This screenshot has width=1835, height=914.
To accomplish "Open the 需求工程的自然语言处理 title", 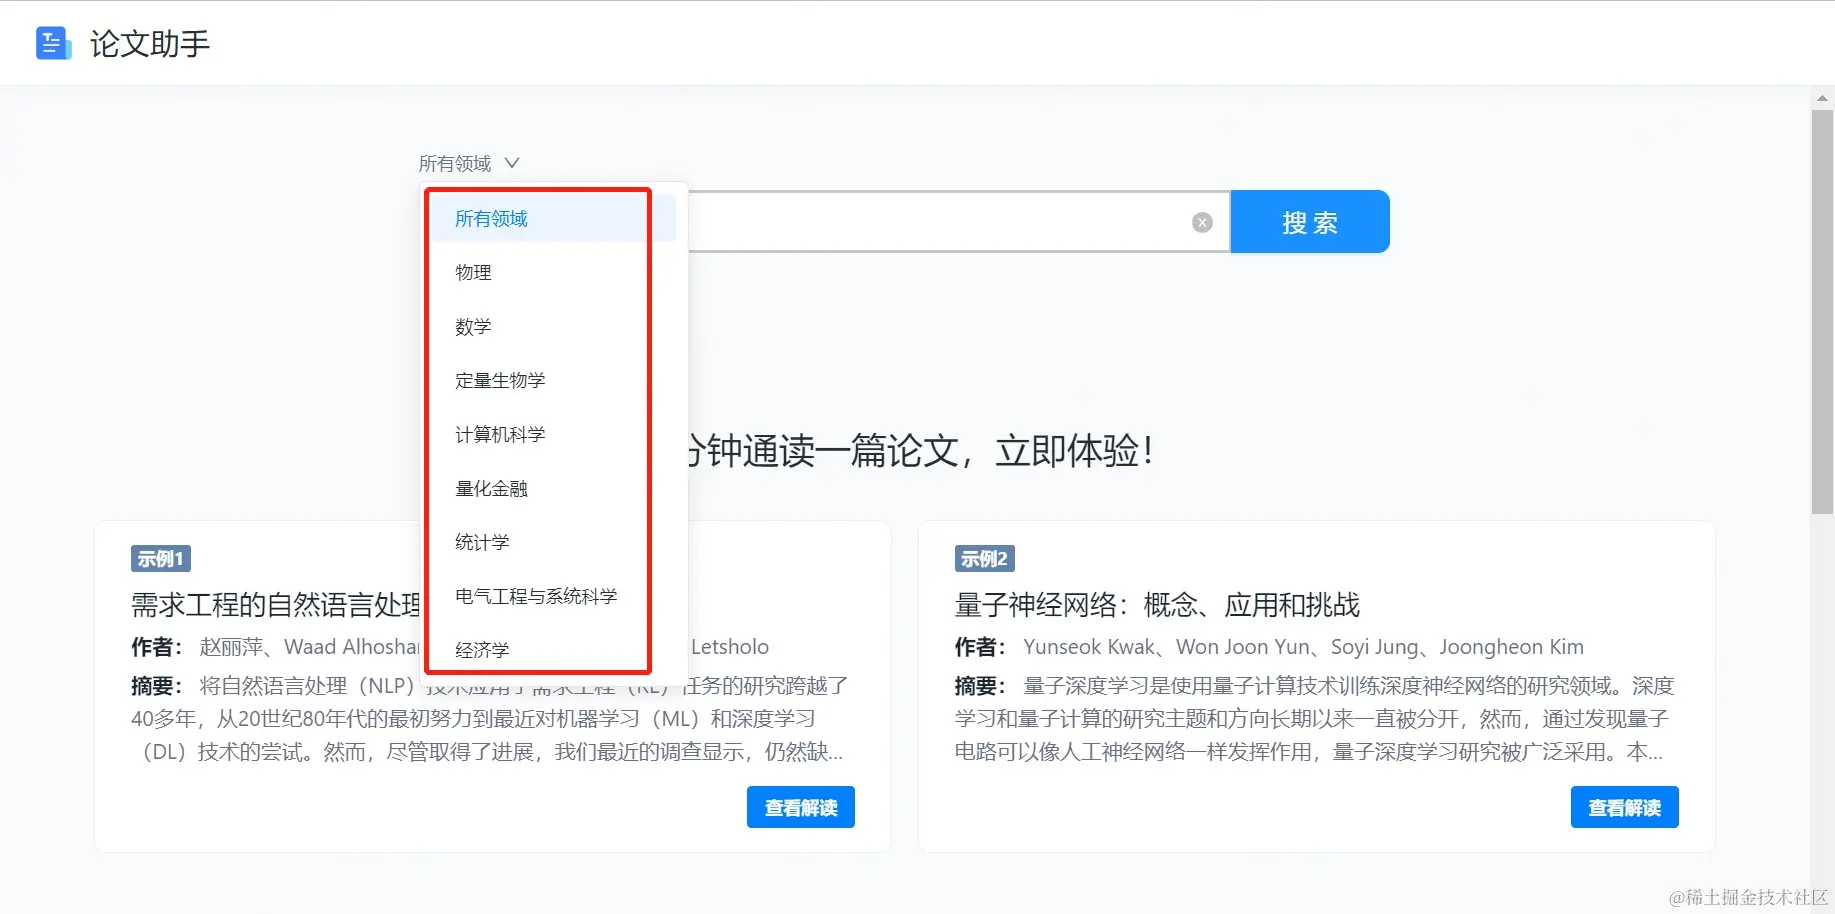I will (276, 605).
